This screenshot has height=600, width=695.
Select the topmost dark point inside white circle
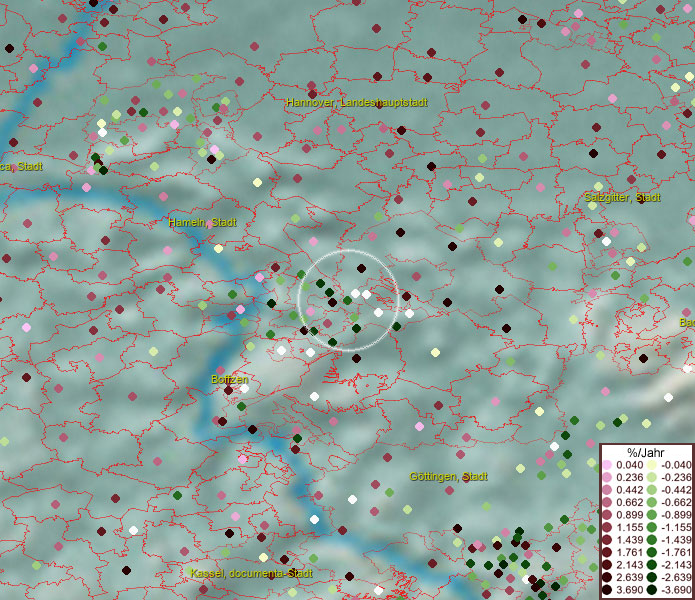point(360,268)
